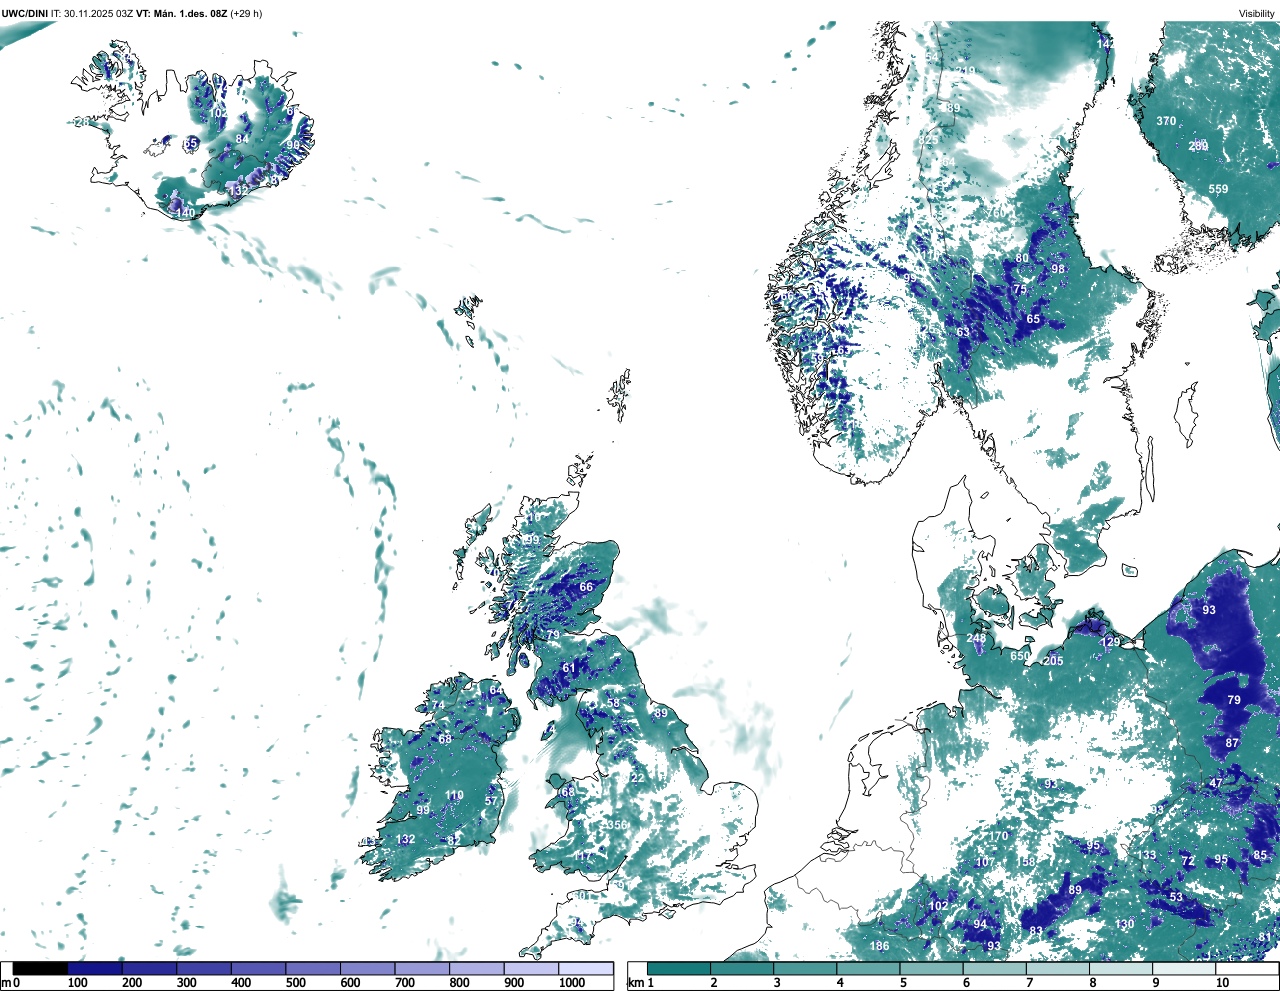Click value '186' in northern France
This screenshot has width=1280, height=991.
tap(879, 946)
